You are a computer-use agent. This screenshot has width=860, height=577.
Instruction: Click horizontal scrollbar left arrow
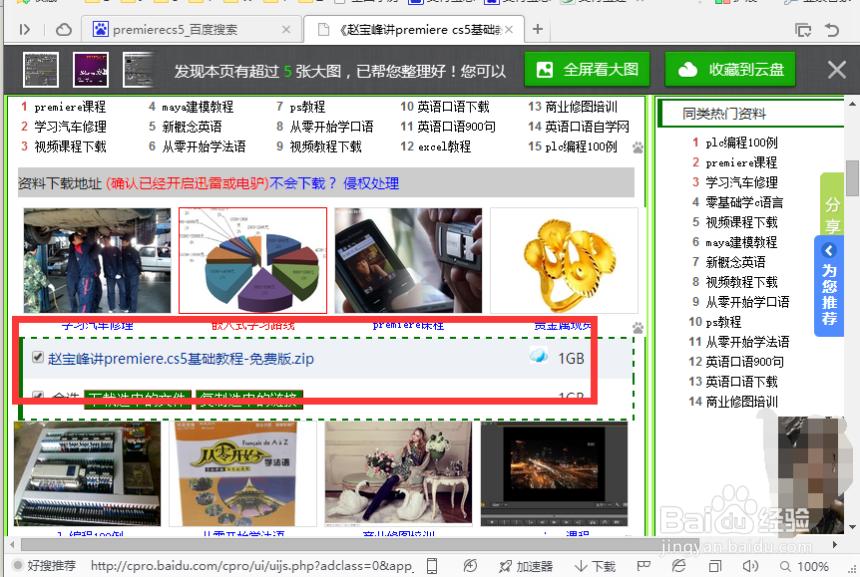click(12, 545)
